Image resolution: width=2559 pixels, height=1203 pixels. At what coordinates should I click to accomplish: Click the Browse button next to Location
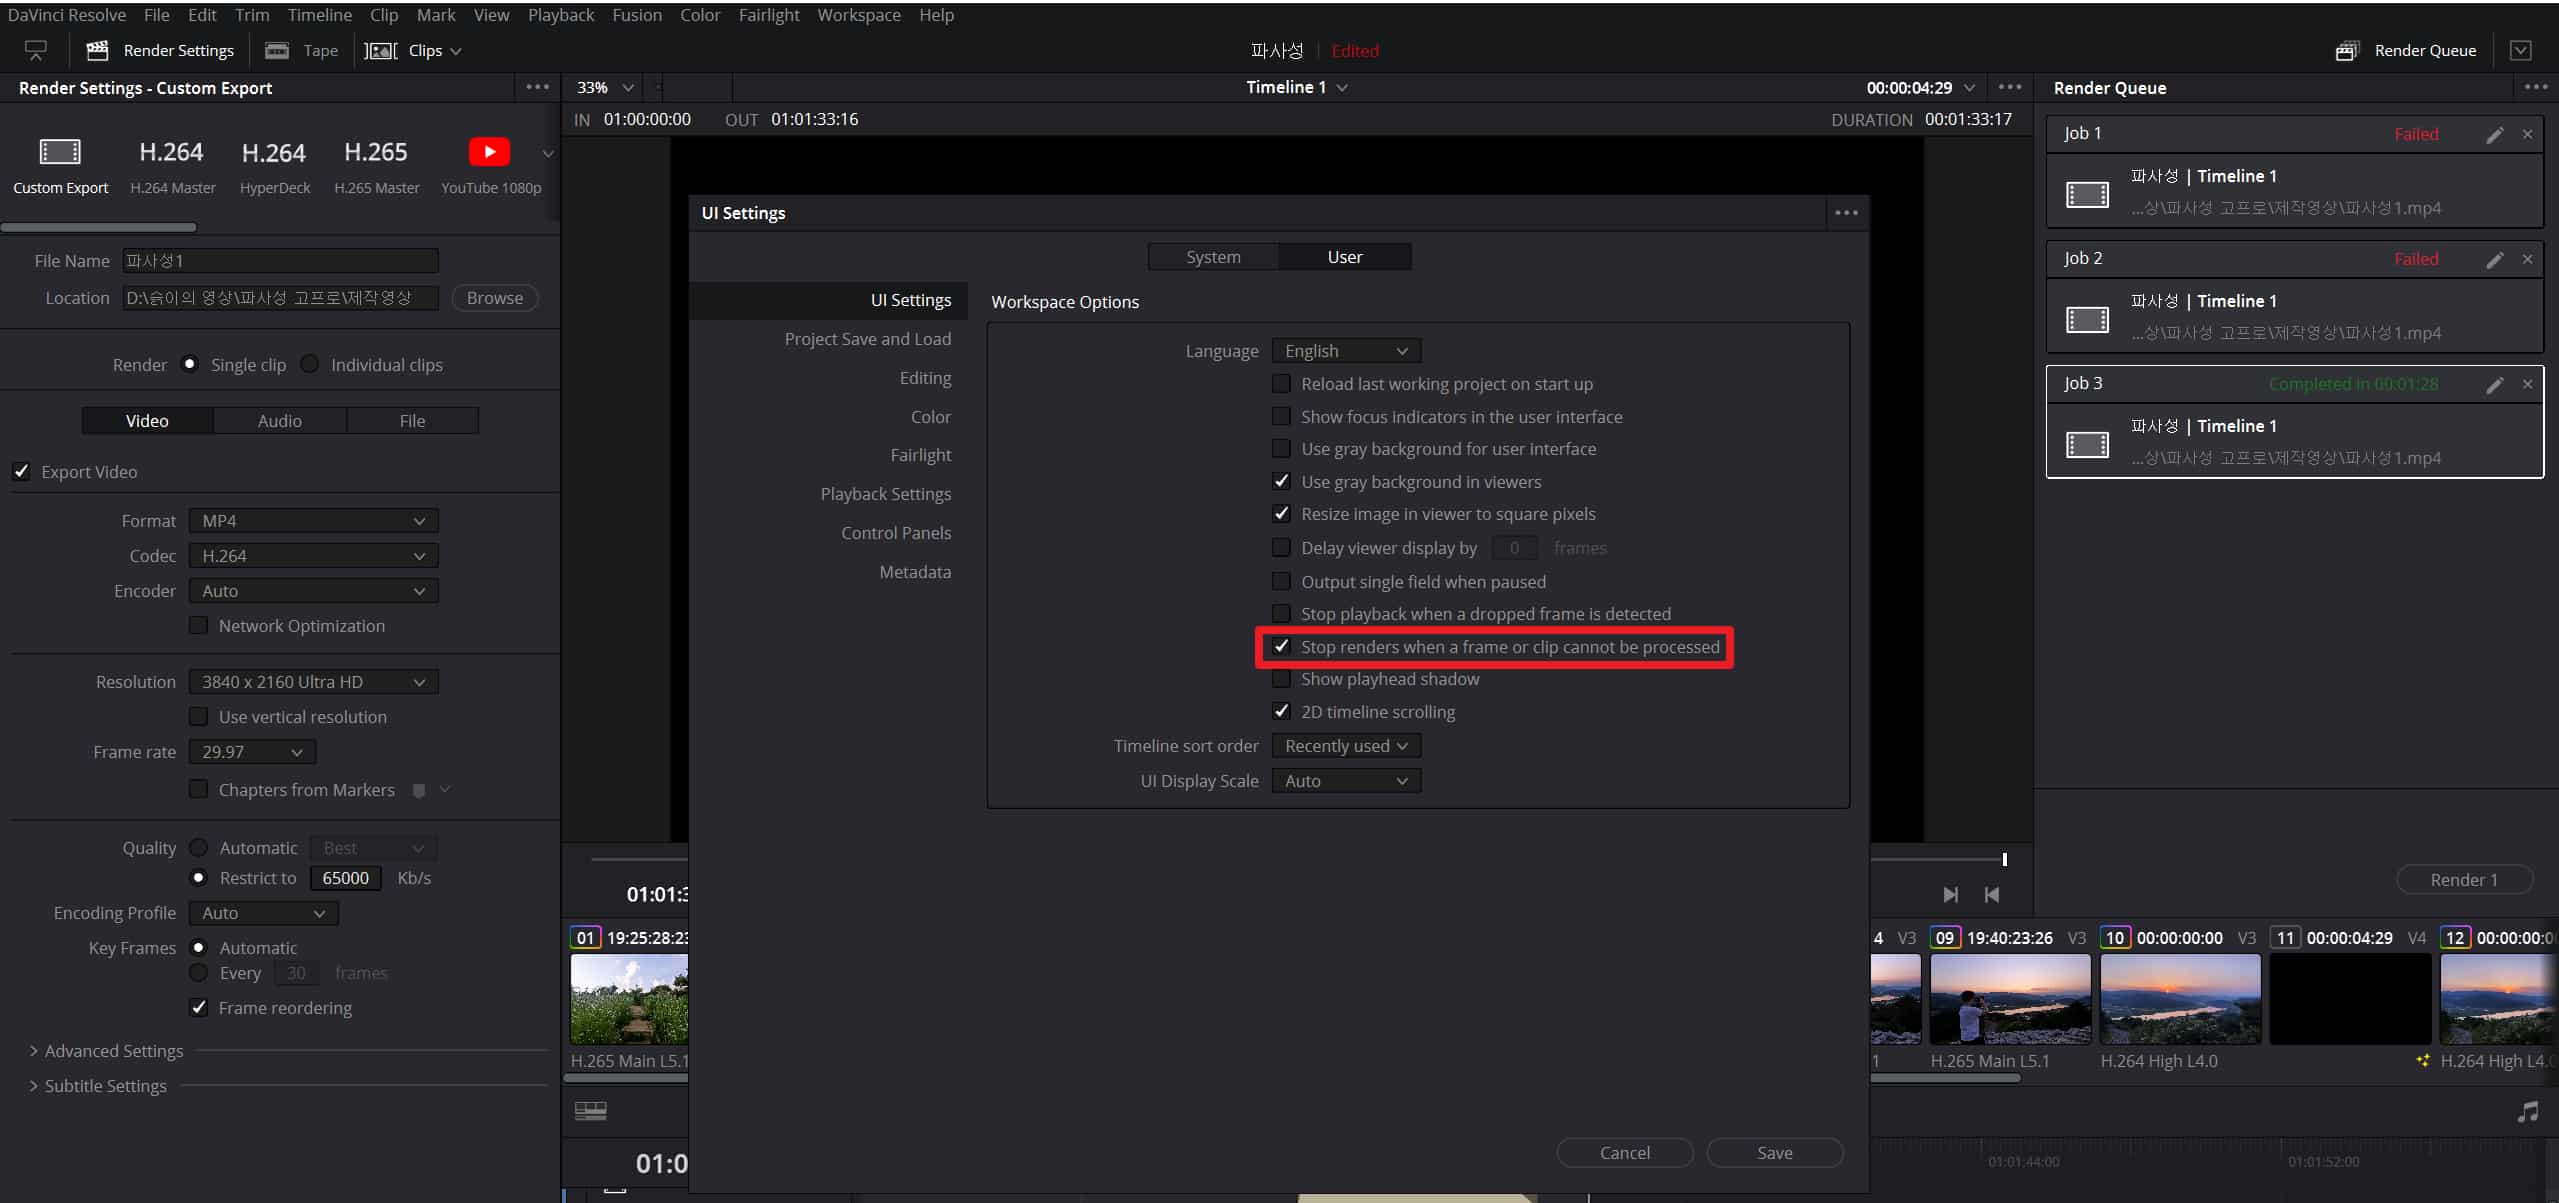(494, 298)
